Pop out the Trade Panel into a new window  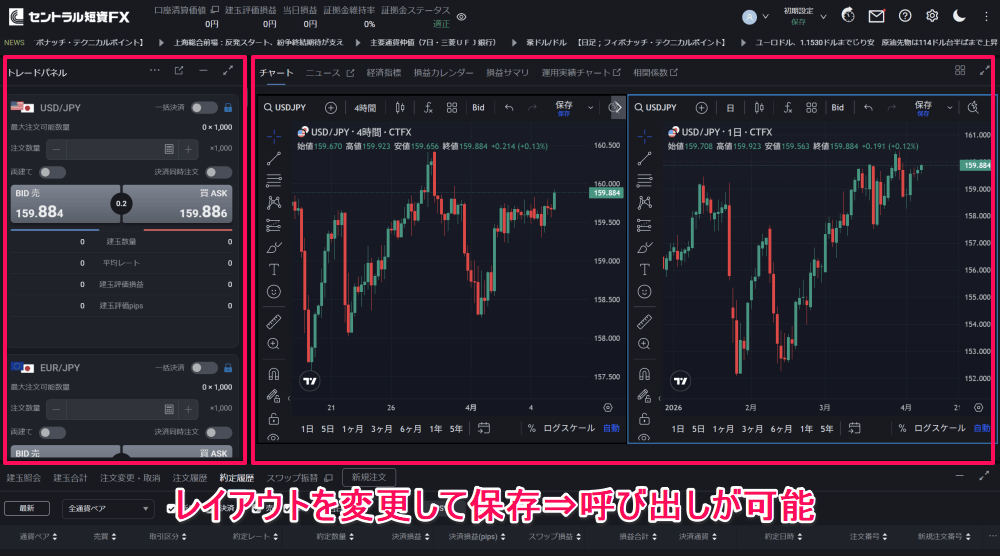[179, 71]
